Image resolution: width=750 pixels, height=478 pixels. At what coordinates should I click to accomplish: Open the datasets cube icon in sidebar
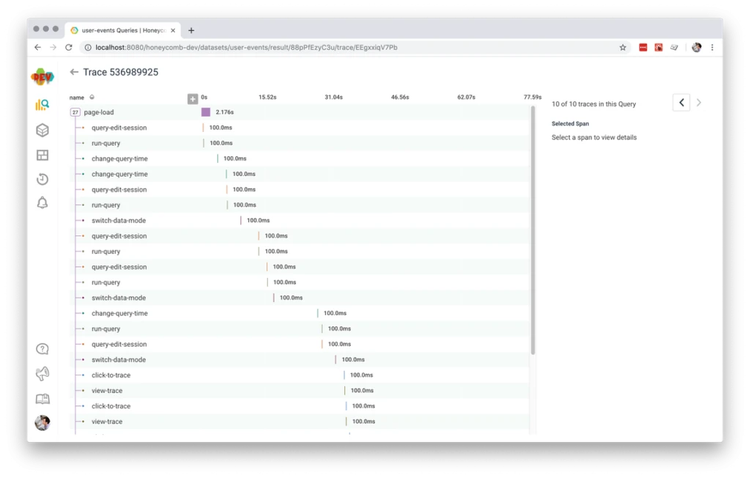pyautogui.click(x=42, y=130)
